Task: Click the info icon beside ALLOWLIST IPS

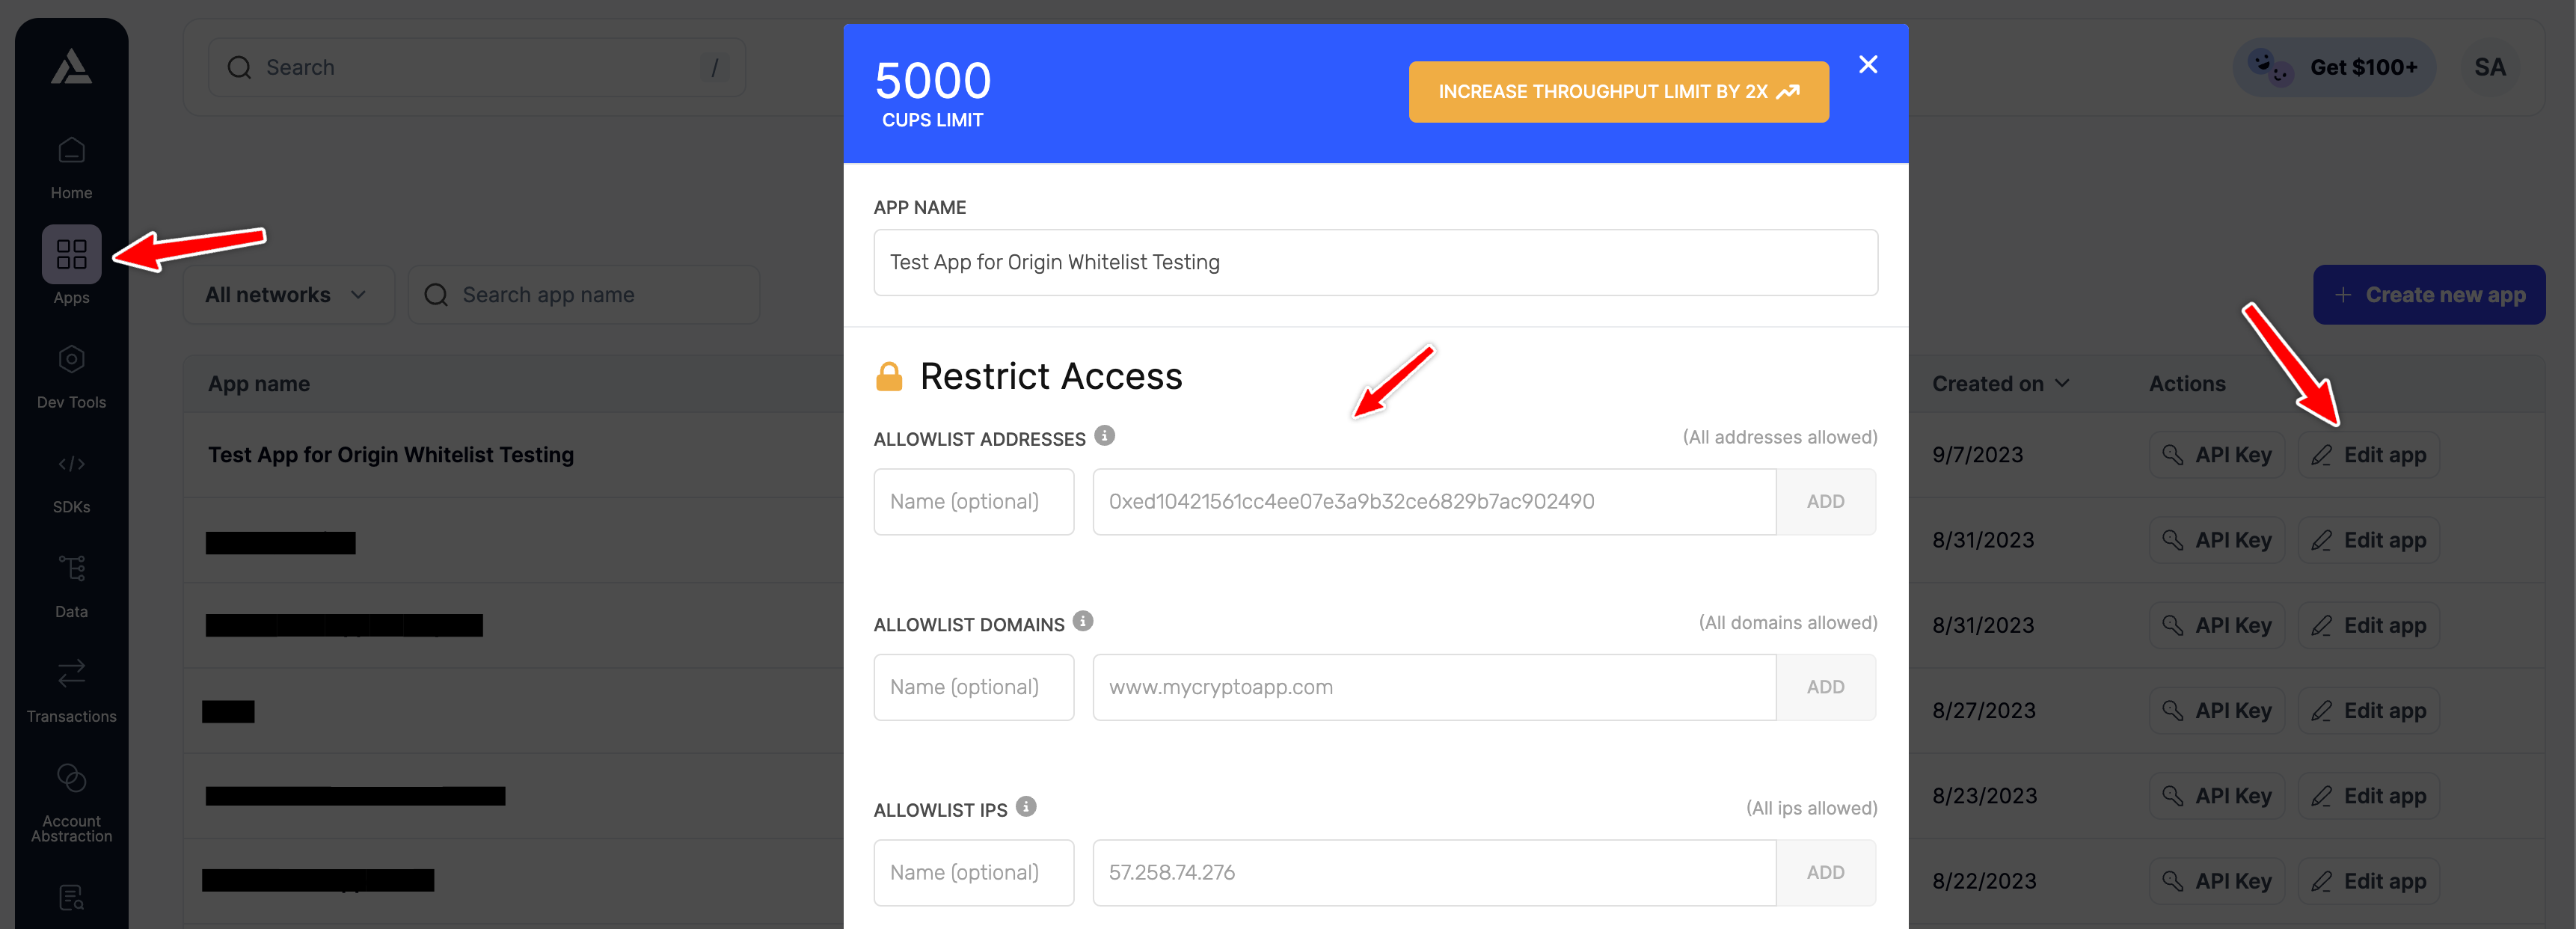Action: 1026,806
